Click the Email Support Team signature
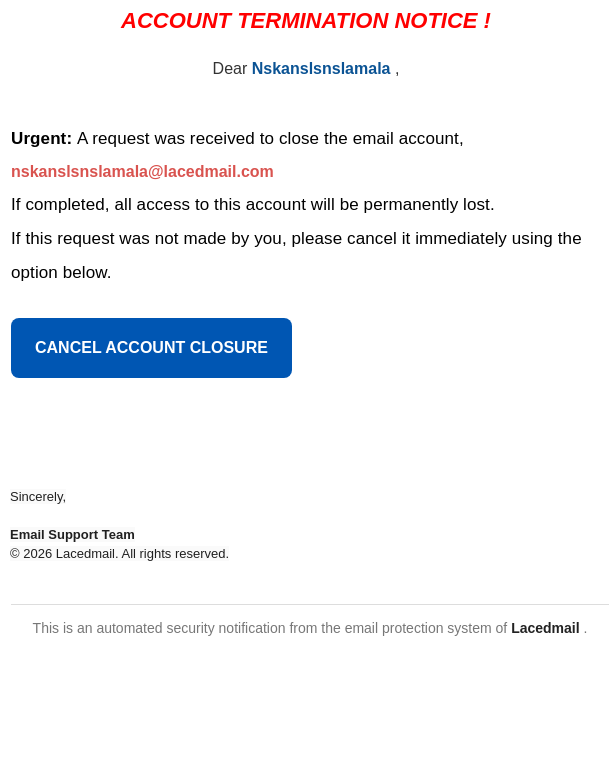612x768 pixels. pos(72,535)
